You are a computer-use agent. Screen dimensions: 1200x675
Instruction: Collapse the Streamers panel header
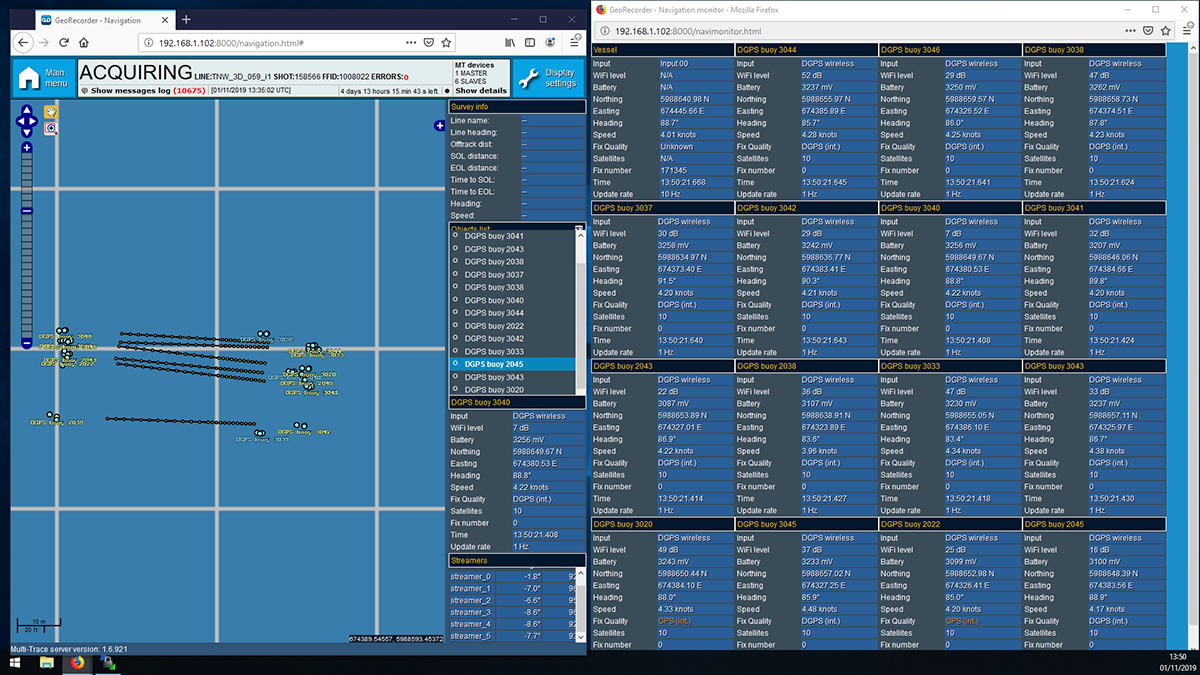click(x=516, y=561)
